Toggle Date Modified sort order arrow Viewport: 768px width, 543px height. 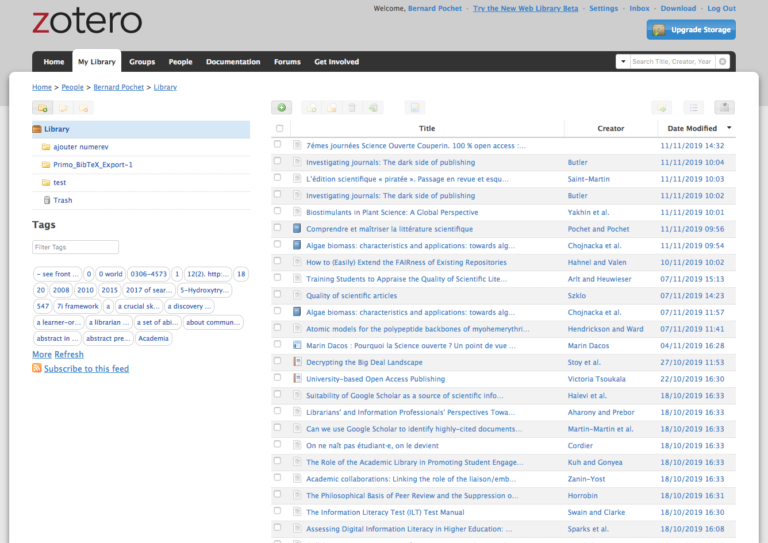[729, 128]
